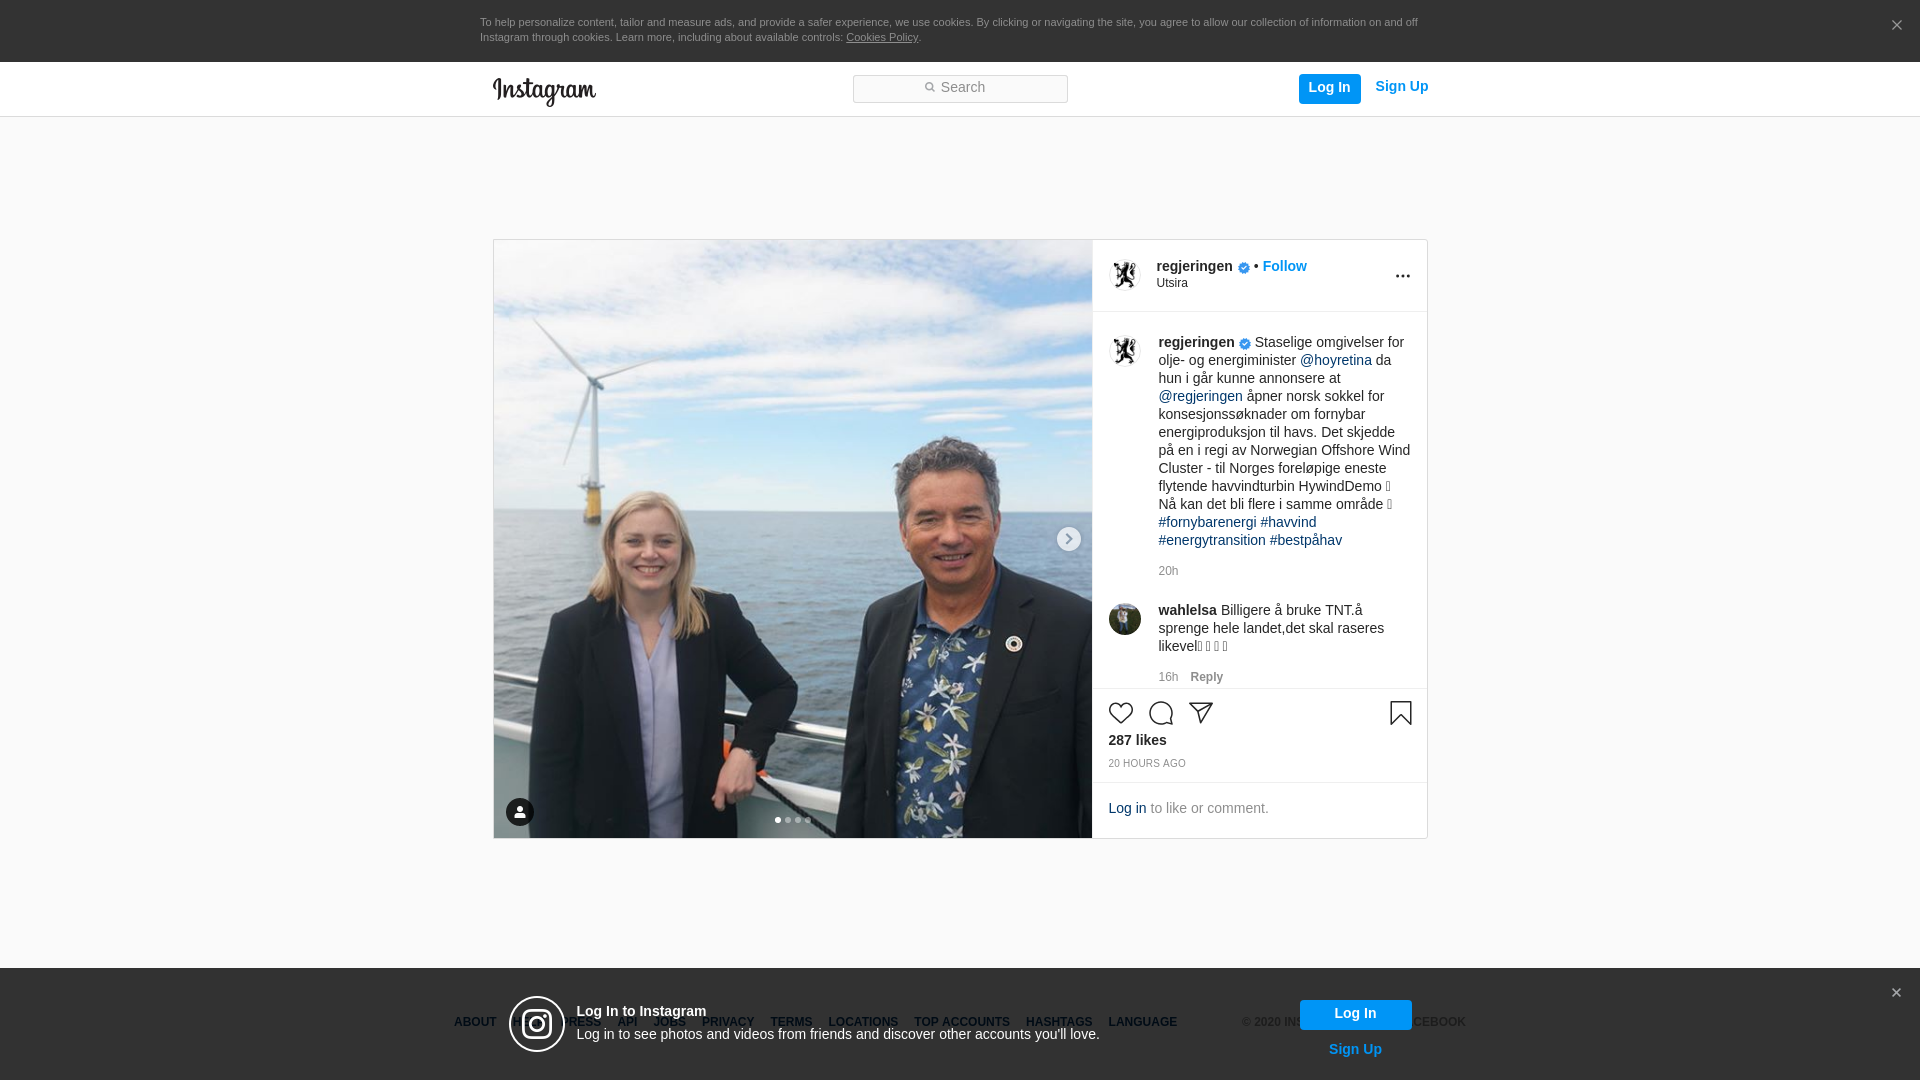Viewport: 1920px width, 1080px height.
Task: Share post with paper plane icon
Action: (1200, 713)
